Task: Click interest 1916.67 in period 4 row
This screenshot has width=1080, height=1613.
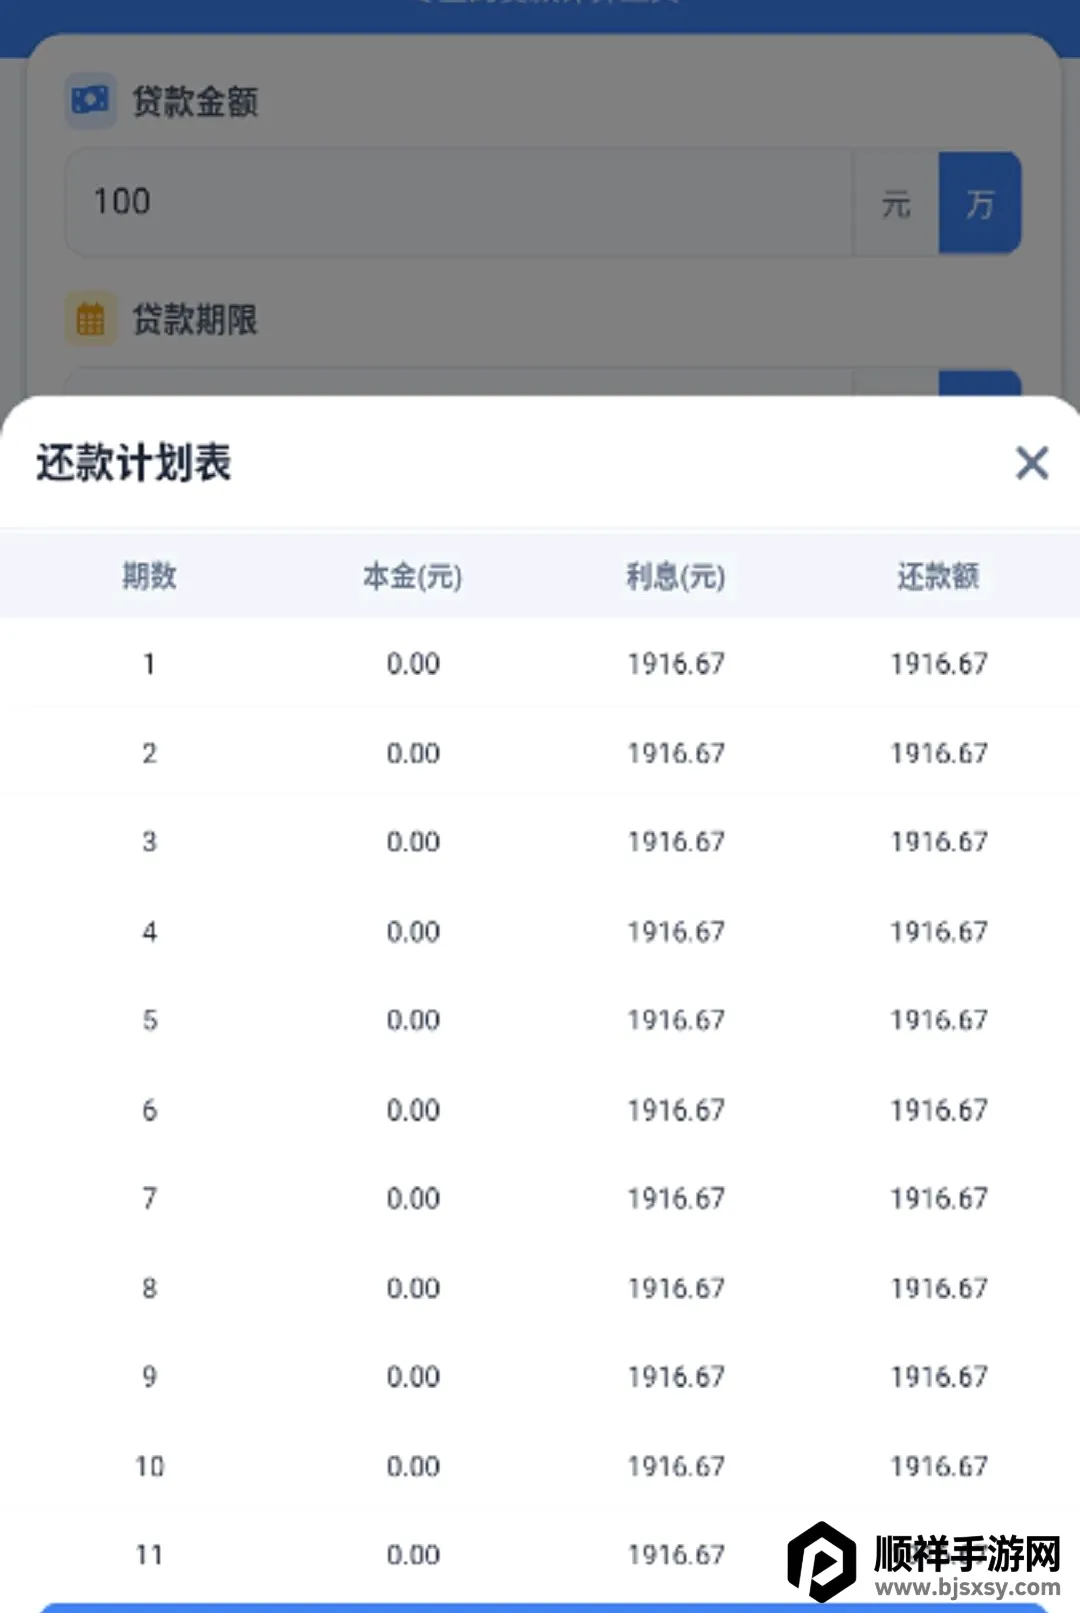Action: (676, 932)
